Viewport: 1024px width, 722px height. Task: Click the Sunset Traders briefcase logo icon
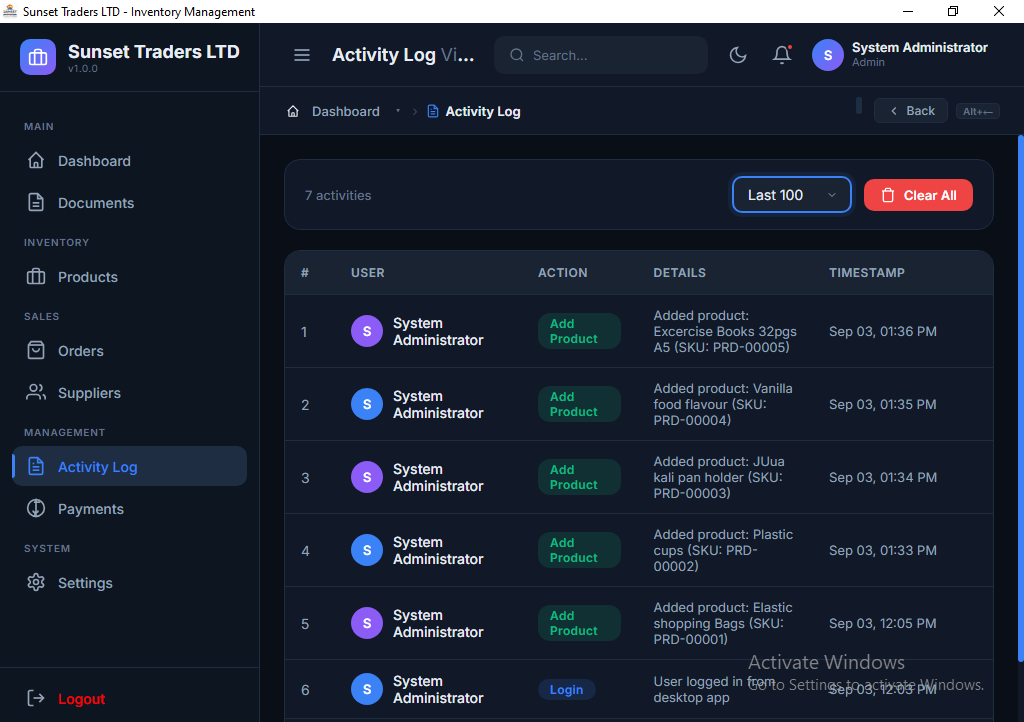coord(38,57)
